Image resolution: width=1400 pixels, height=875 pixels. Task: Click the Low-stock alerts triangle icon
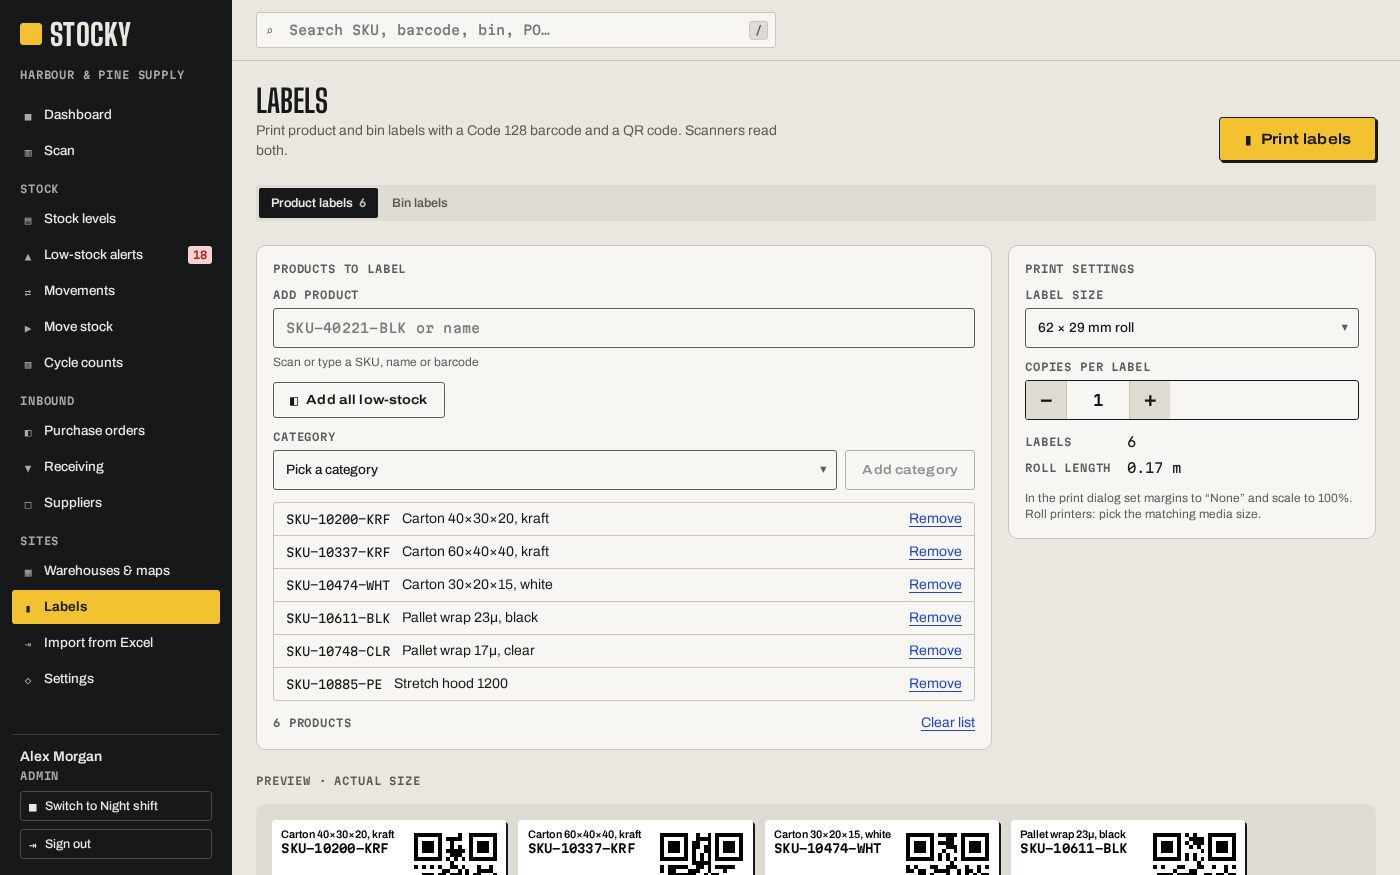[28, 256]
